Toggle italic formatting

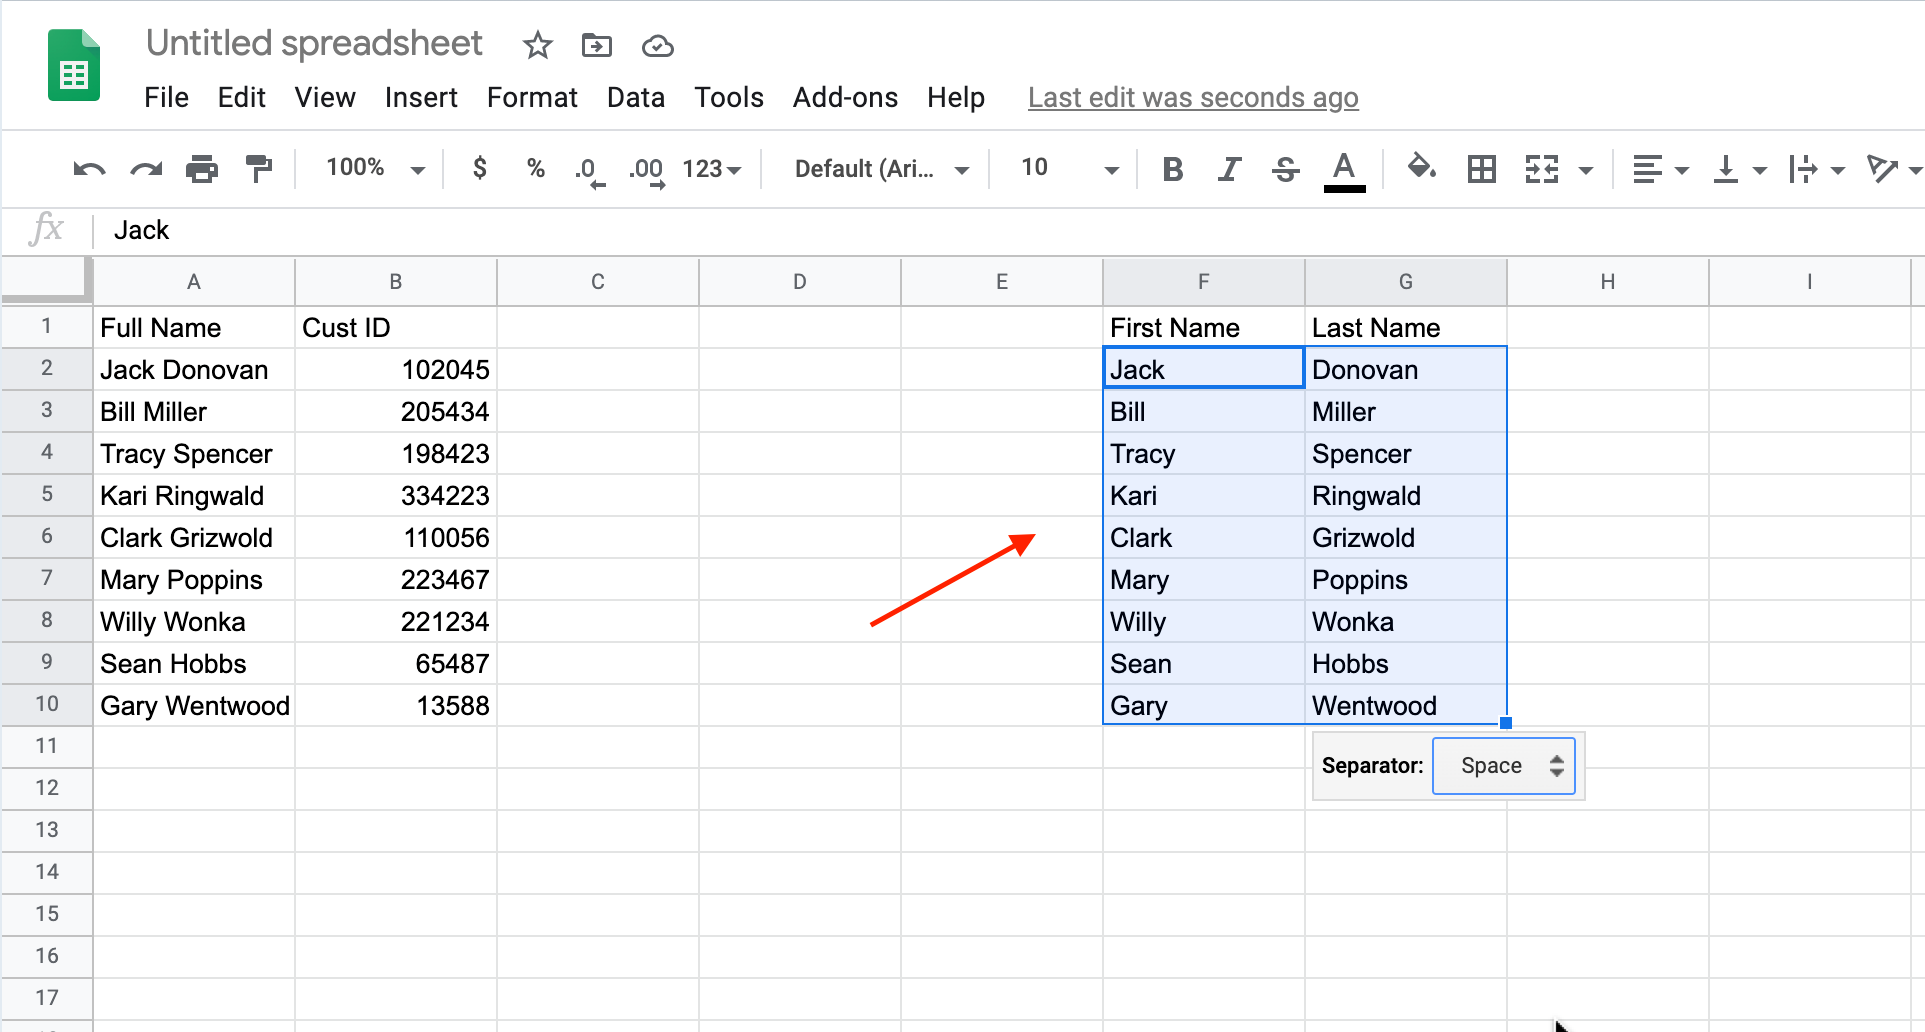point(1228,169)
